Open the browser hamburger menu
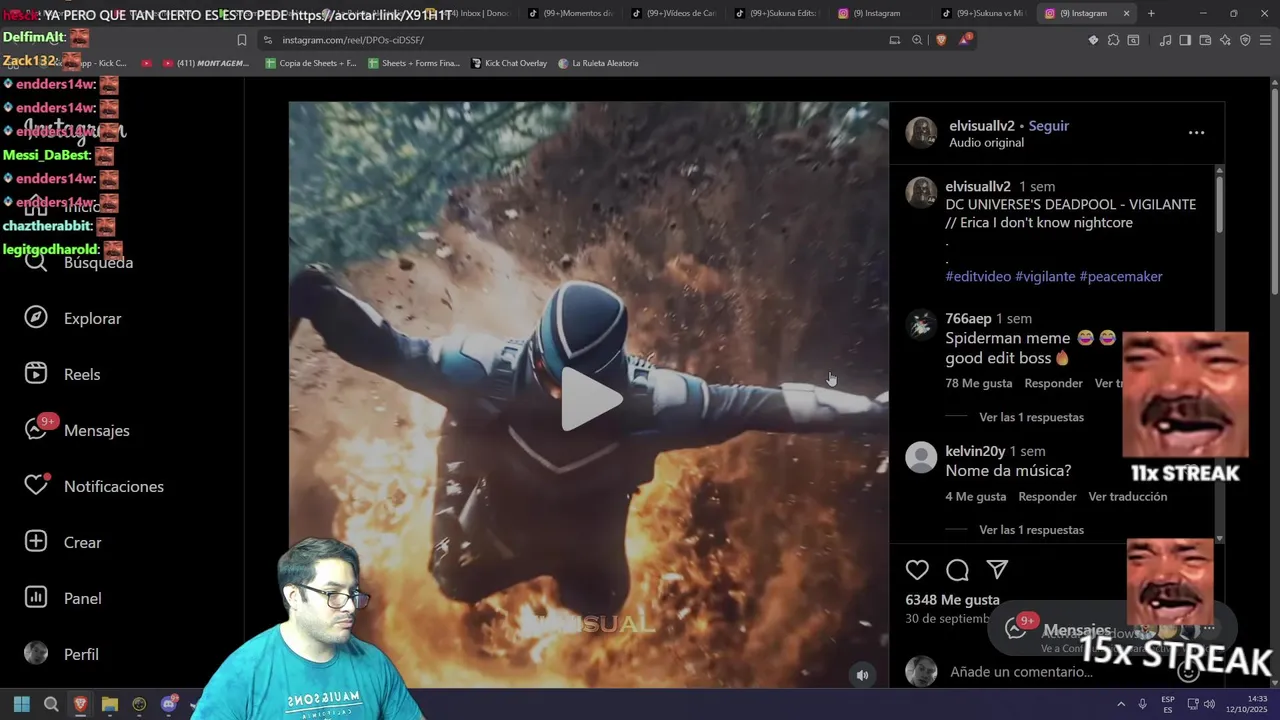 pos(1265,40)
